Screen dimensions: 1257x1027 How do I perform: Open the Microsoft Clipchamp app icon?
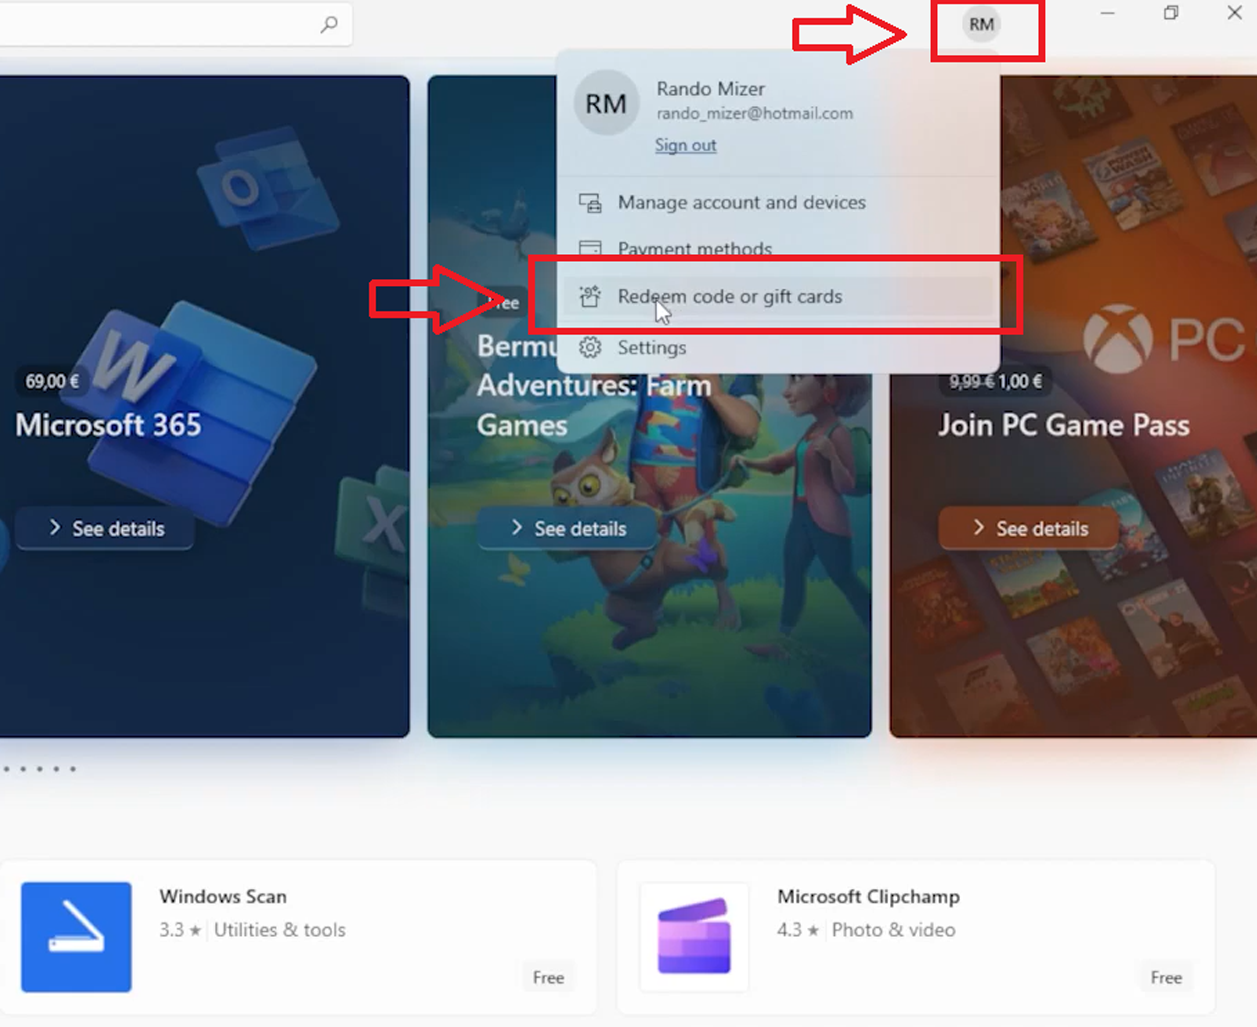click(x=694, y=937)
